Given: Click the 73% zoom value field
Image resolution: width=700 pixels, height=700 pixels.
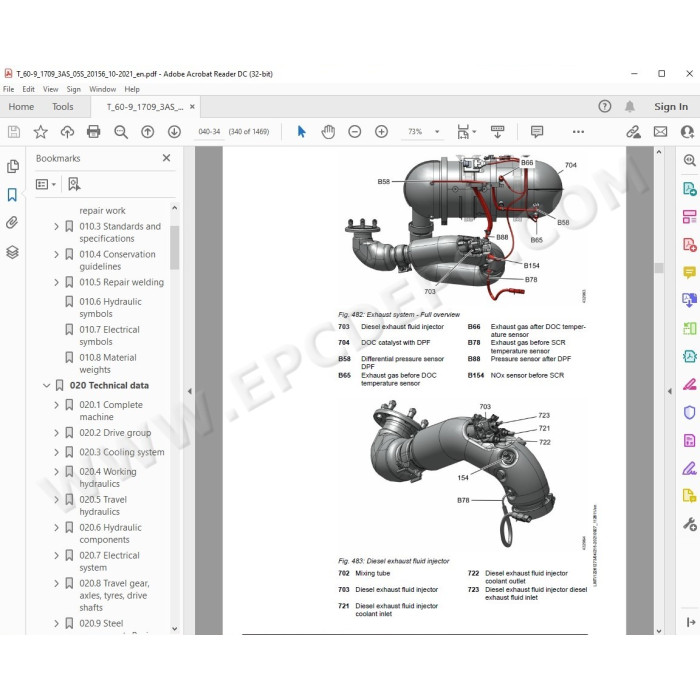Looking at the screenshot, I should pos(415,132).
